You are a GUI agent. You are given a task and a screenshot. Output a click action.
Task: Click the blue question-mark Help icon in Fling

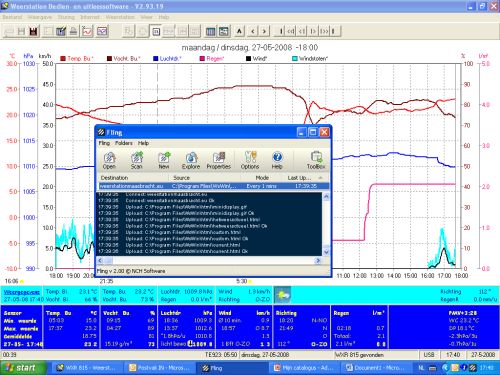tap(277, 160)
